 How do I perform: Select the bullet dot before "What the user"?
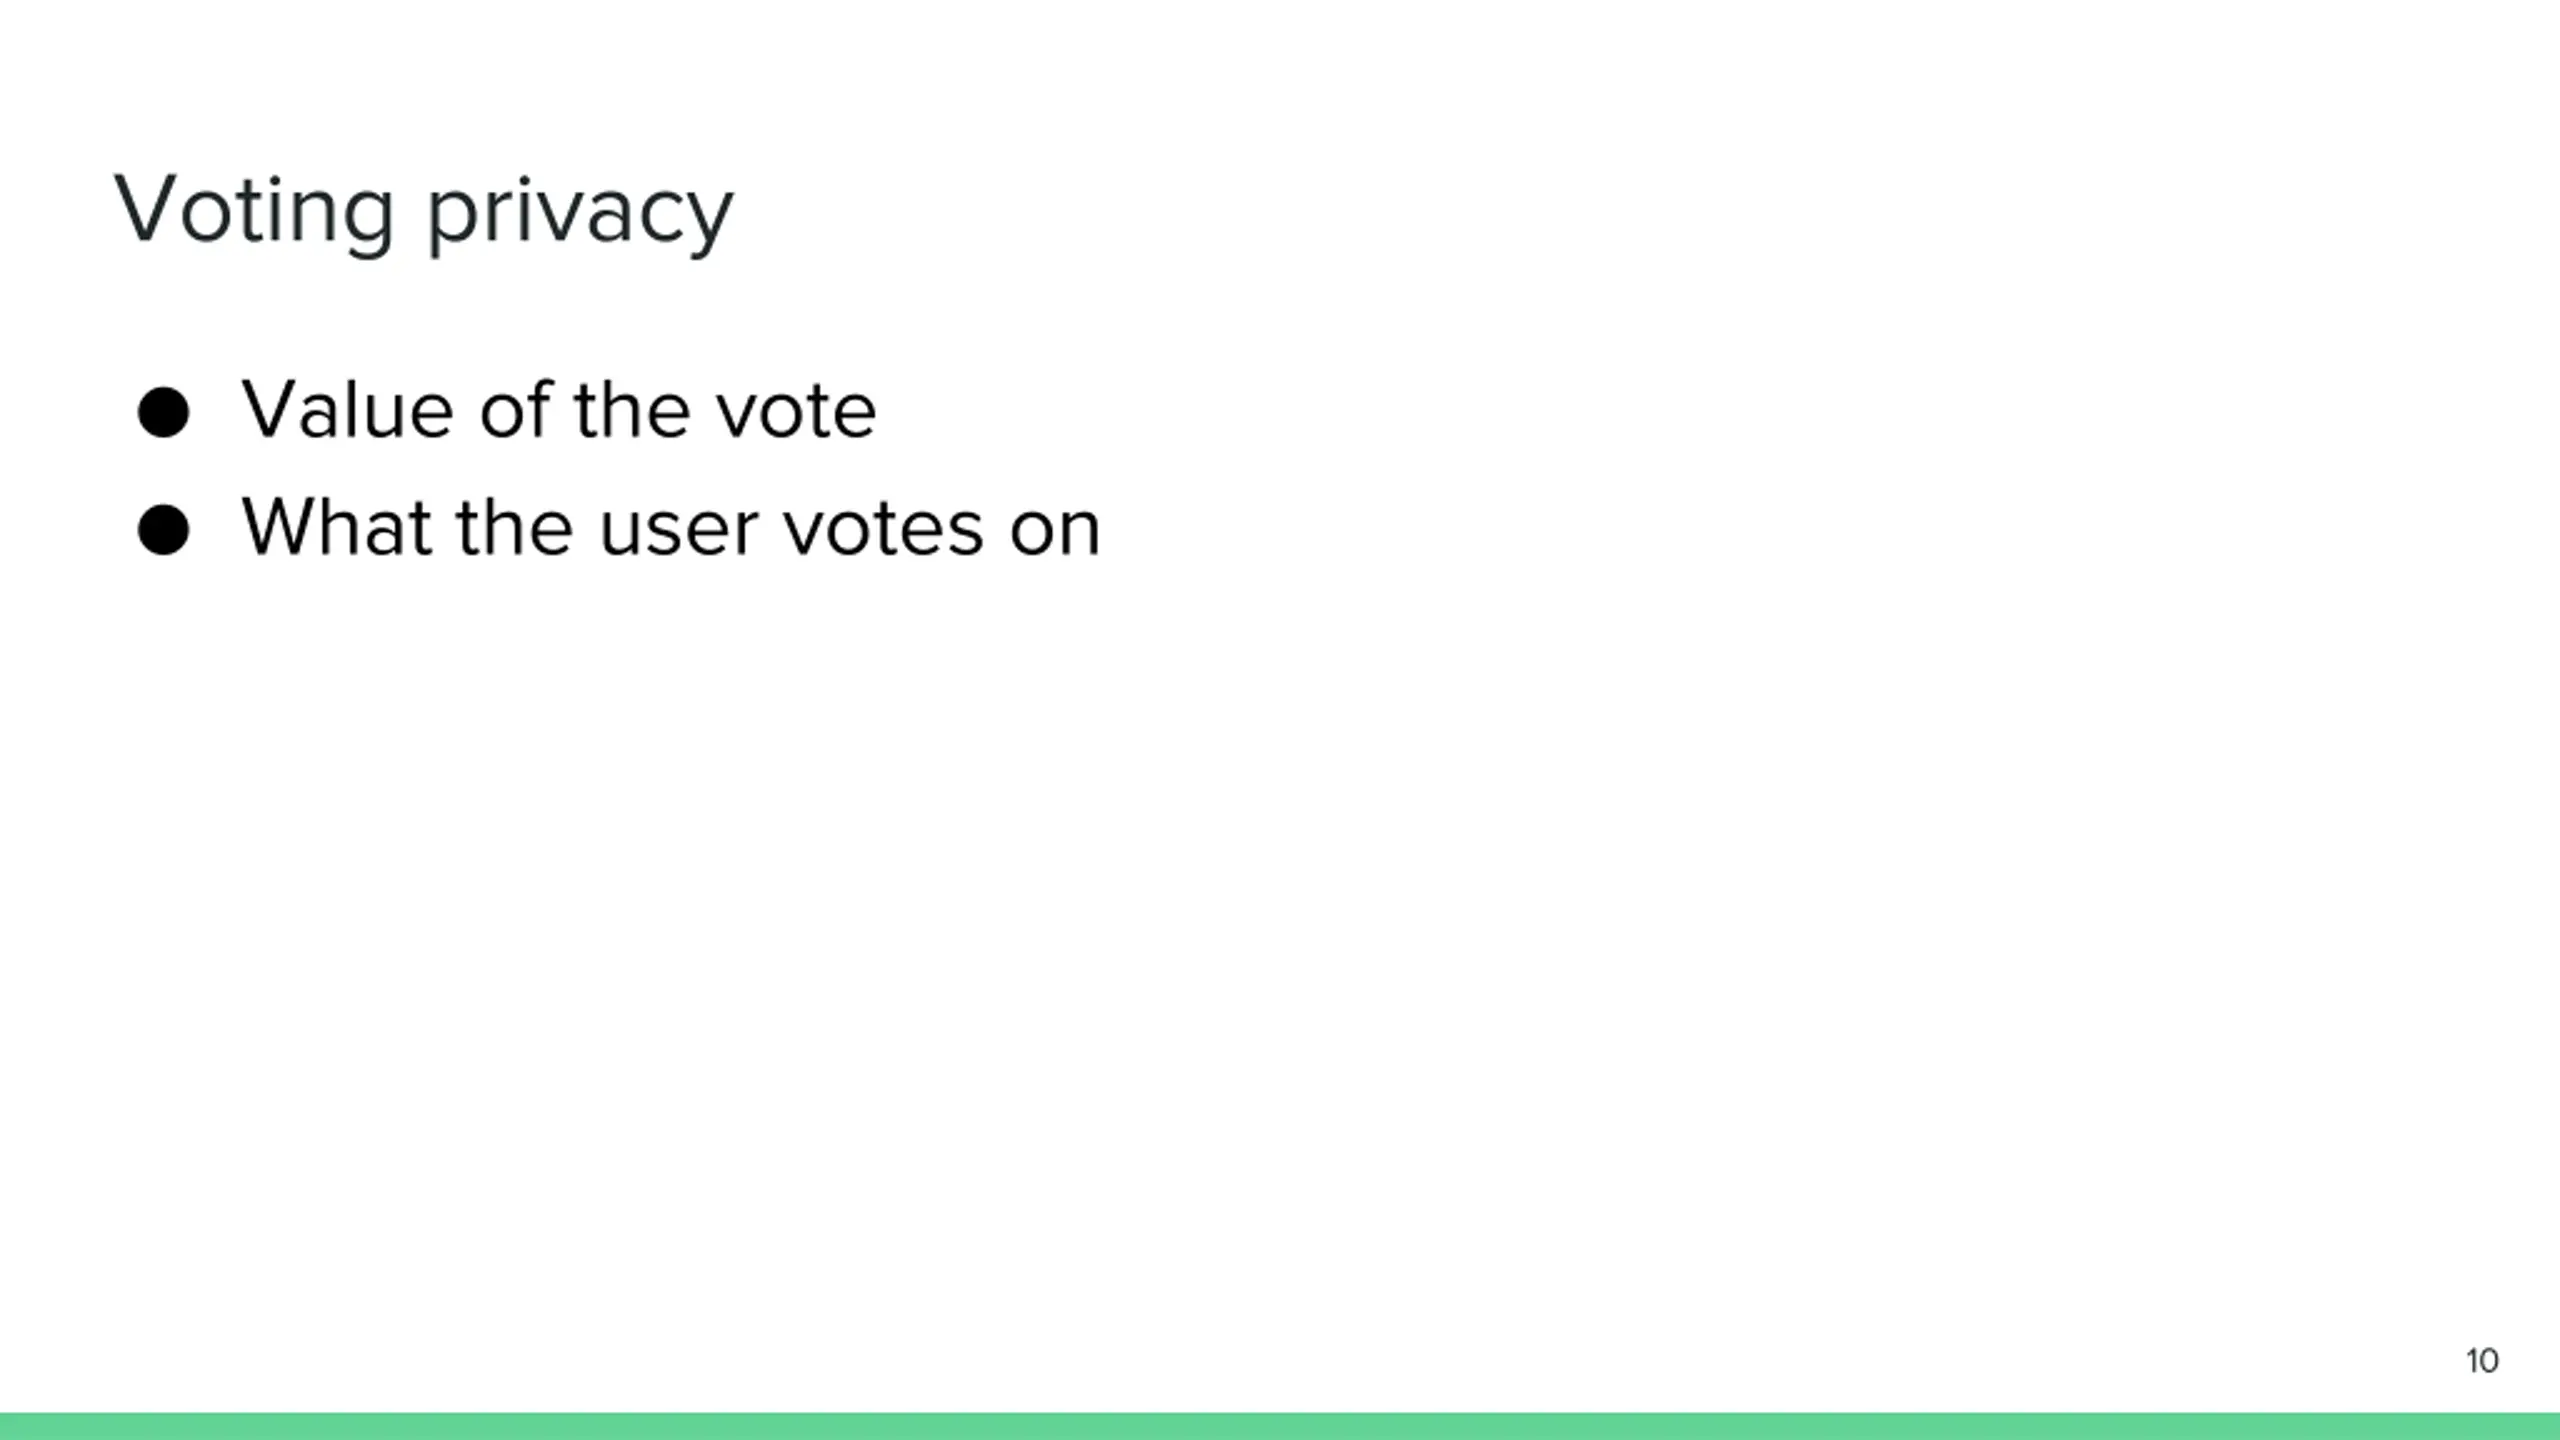point(163,529)
